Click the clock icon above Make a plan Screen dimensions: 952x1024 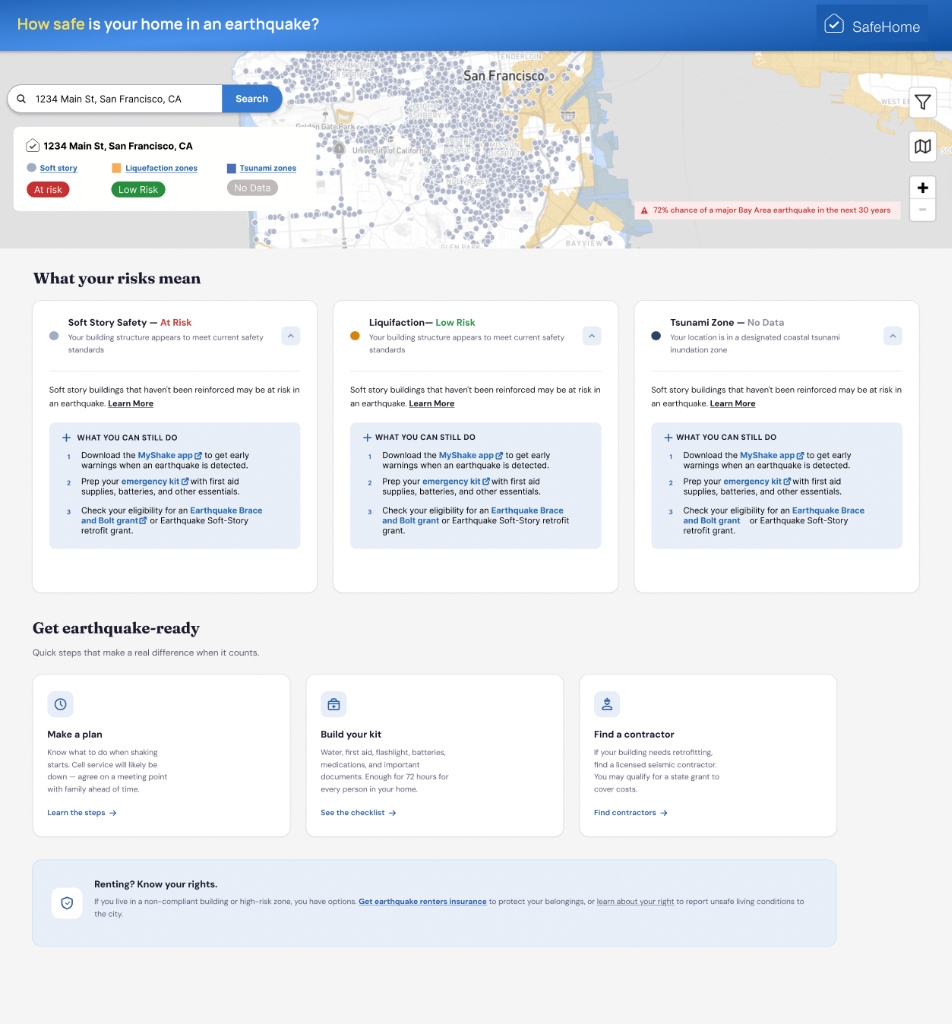coord(60,704)
